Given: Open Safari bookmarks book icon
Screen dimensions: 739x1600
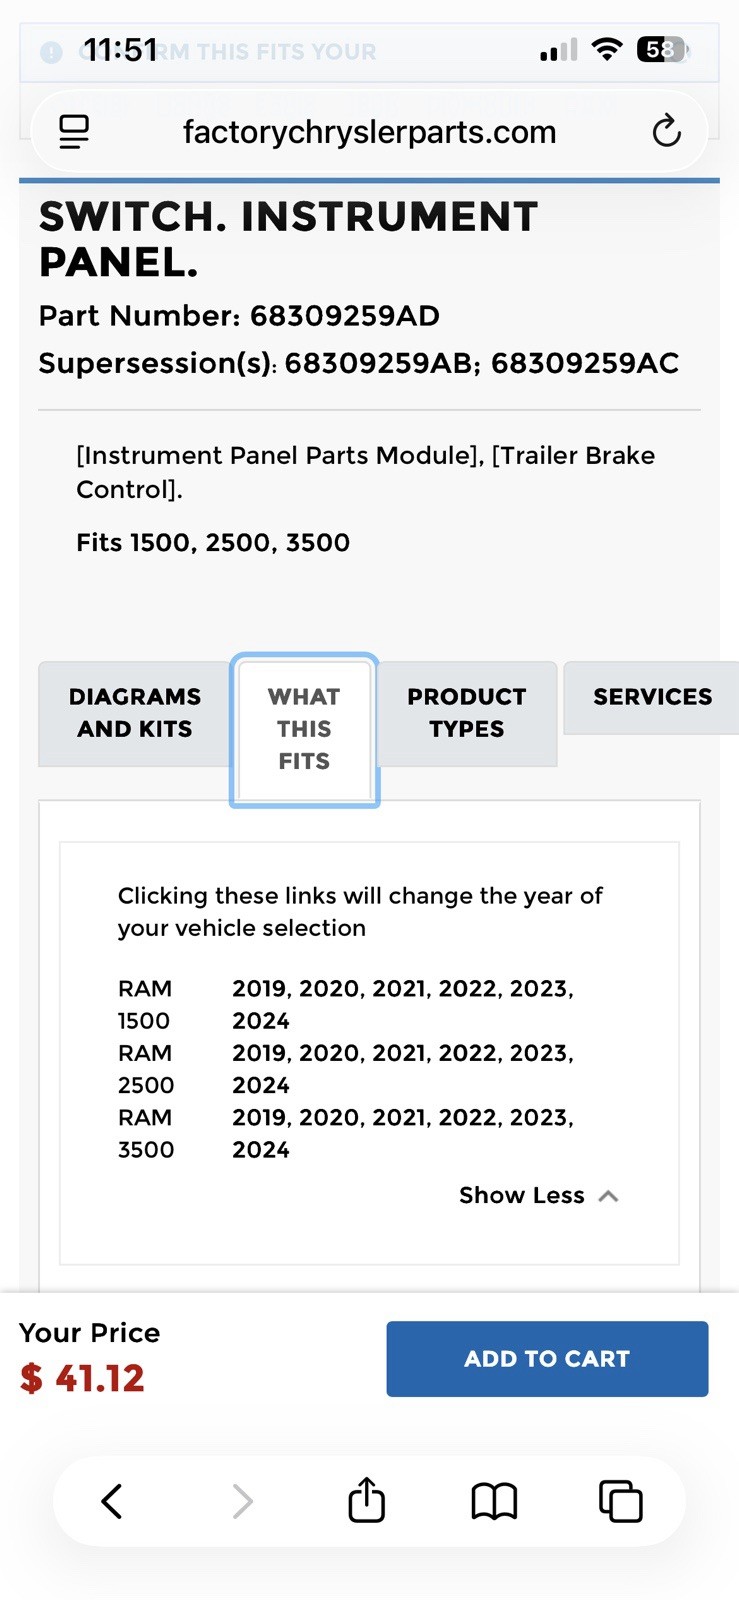Looking at the screenshot, I should tap(494, 1501).
